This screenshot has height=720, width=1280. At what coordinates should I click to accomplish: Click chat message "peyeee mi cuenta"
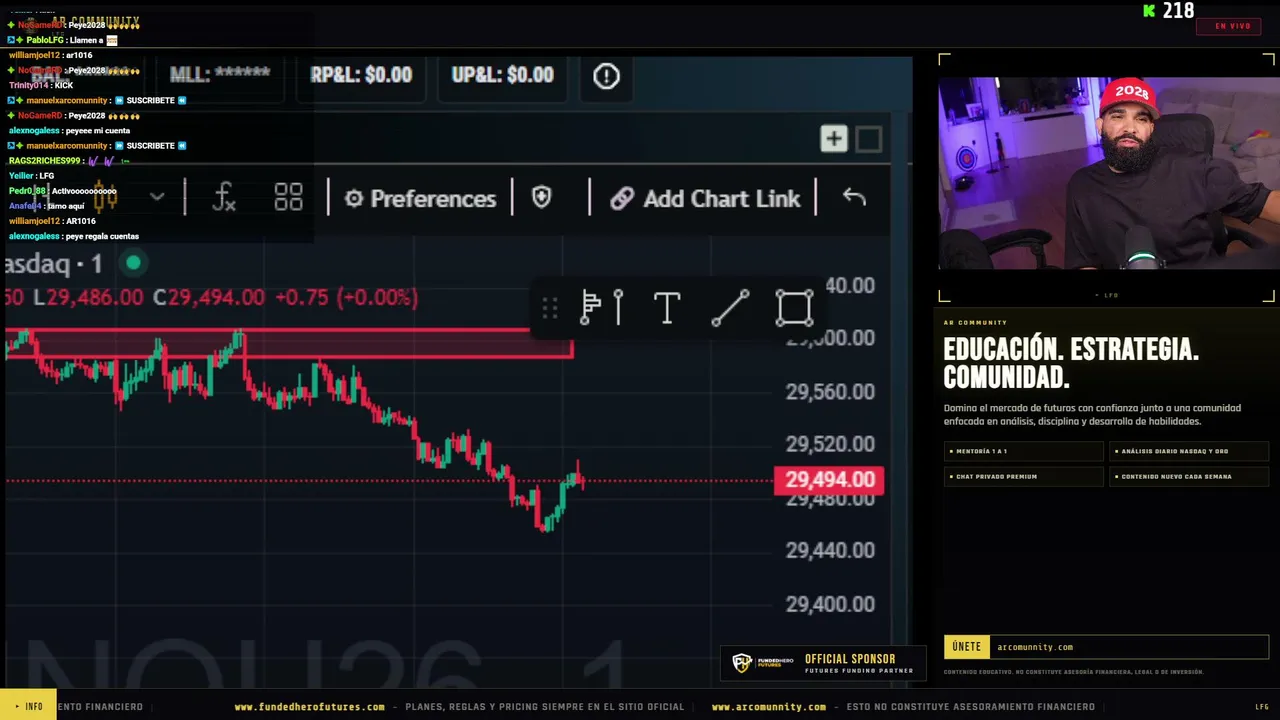tap(98, 131)
